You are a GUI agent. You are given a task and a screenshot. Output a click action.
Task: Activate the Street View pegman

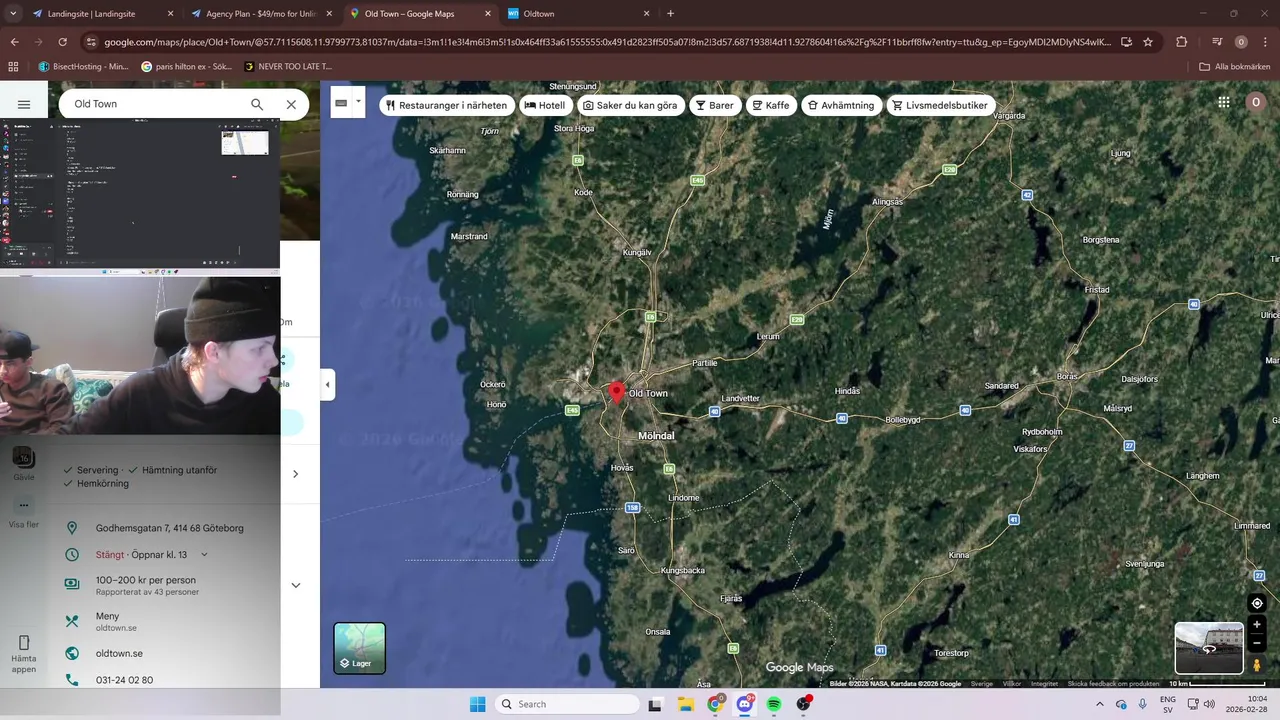tap(1257, 665)
